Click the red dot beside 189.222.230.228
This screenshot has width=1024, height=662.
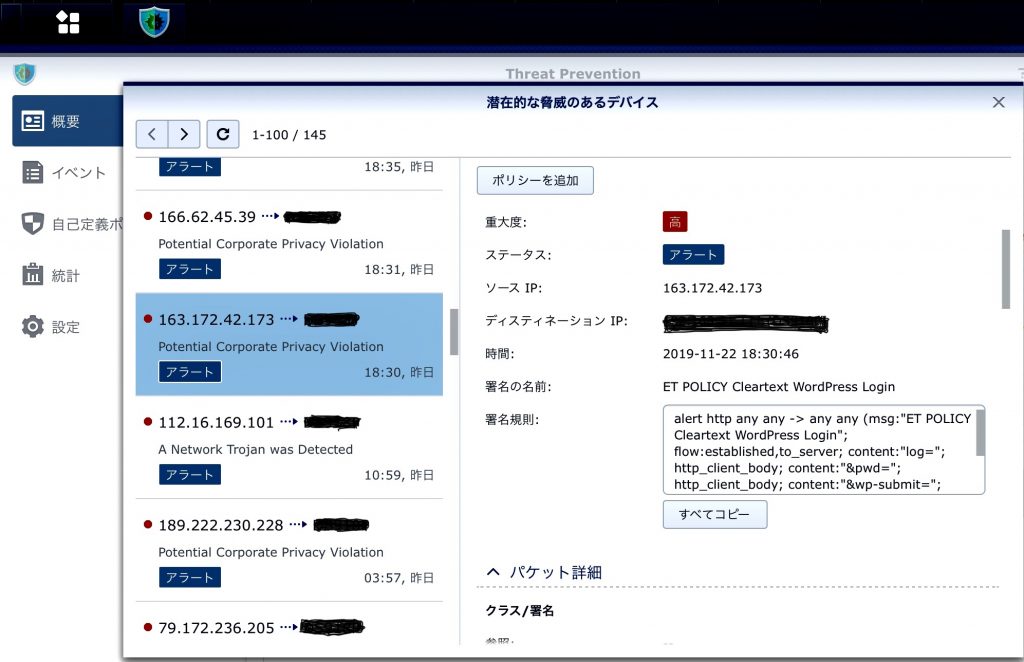148,524
